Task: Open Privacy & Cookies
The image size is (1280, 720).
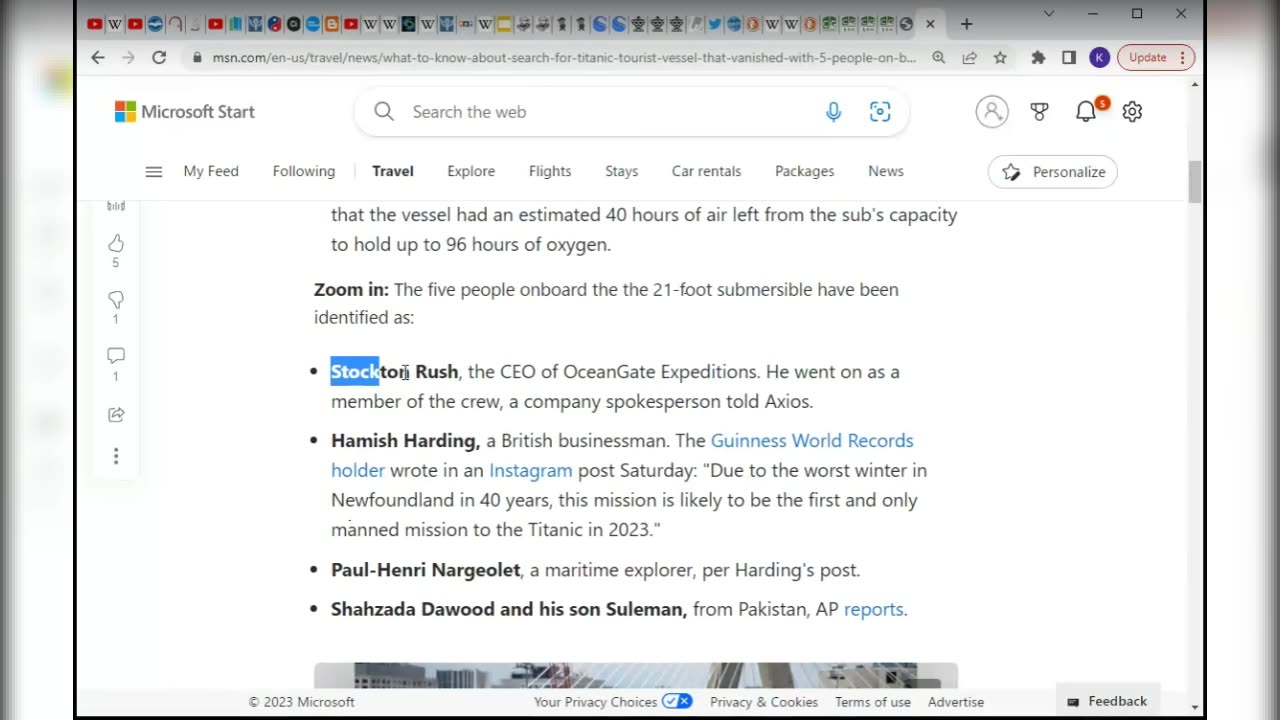Action: [x=764, y=702]
